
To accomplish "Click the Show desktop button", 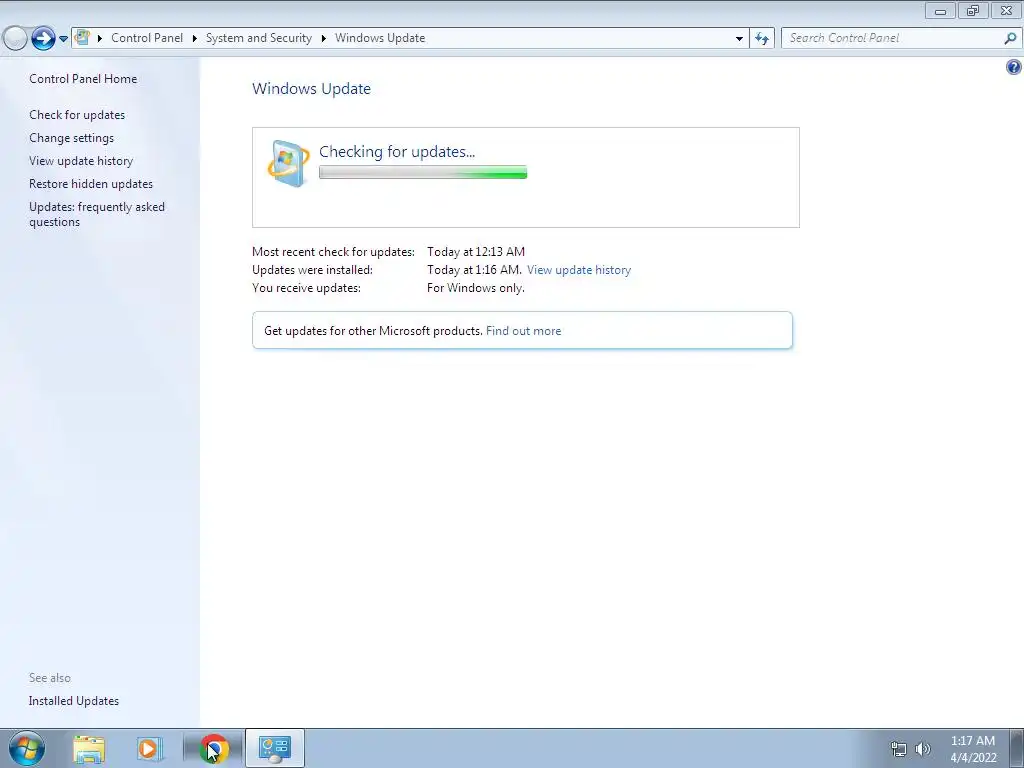I will [x=1016, y=748].
